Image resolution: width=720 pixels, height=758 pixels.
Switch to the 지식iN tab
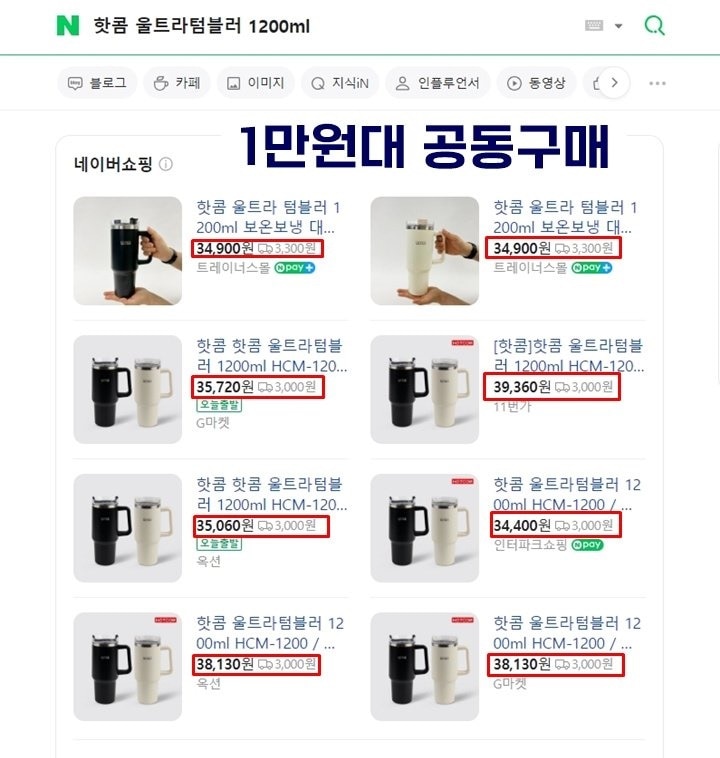pyautogui.click(x=340, y=83)
